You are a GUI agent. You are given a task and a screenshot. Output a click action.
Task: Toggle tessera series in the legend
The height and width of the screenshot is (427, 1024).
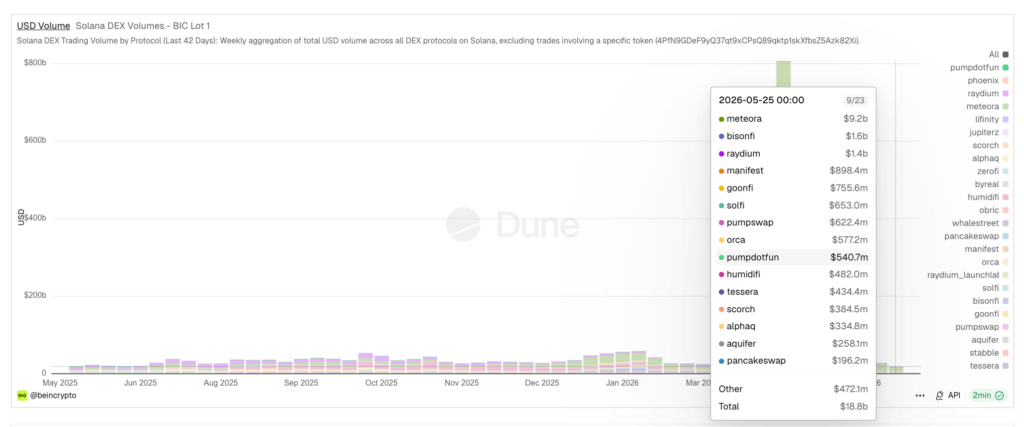click(989, 366)
